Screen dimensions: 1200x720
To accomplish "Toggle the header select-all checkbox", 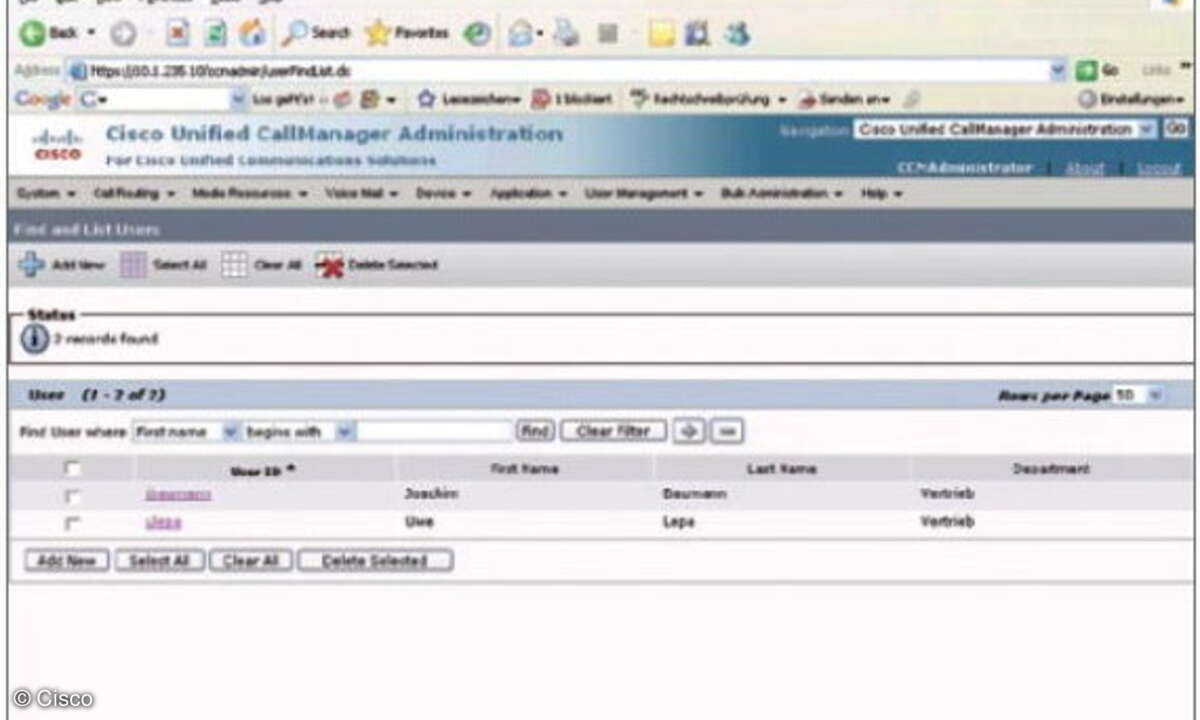I will (73, 468).
